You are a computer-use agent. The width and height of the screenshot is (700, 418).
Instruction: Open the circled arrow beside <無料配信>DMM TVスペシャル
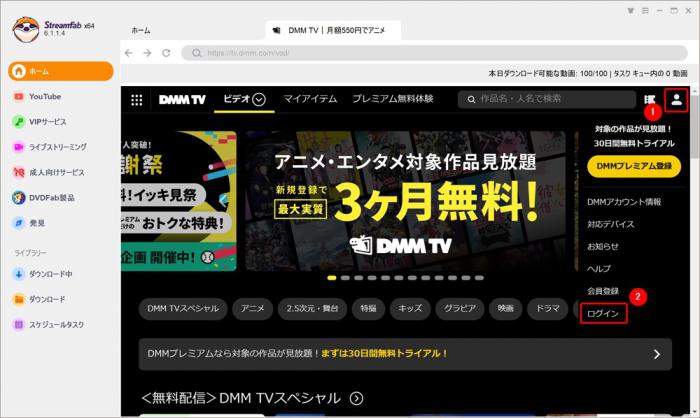pos(356,398)
